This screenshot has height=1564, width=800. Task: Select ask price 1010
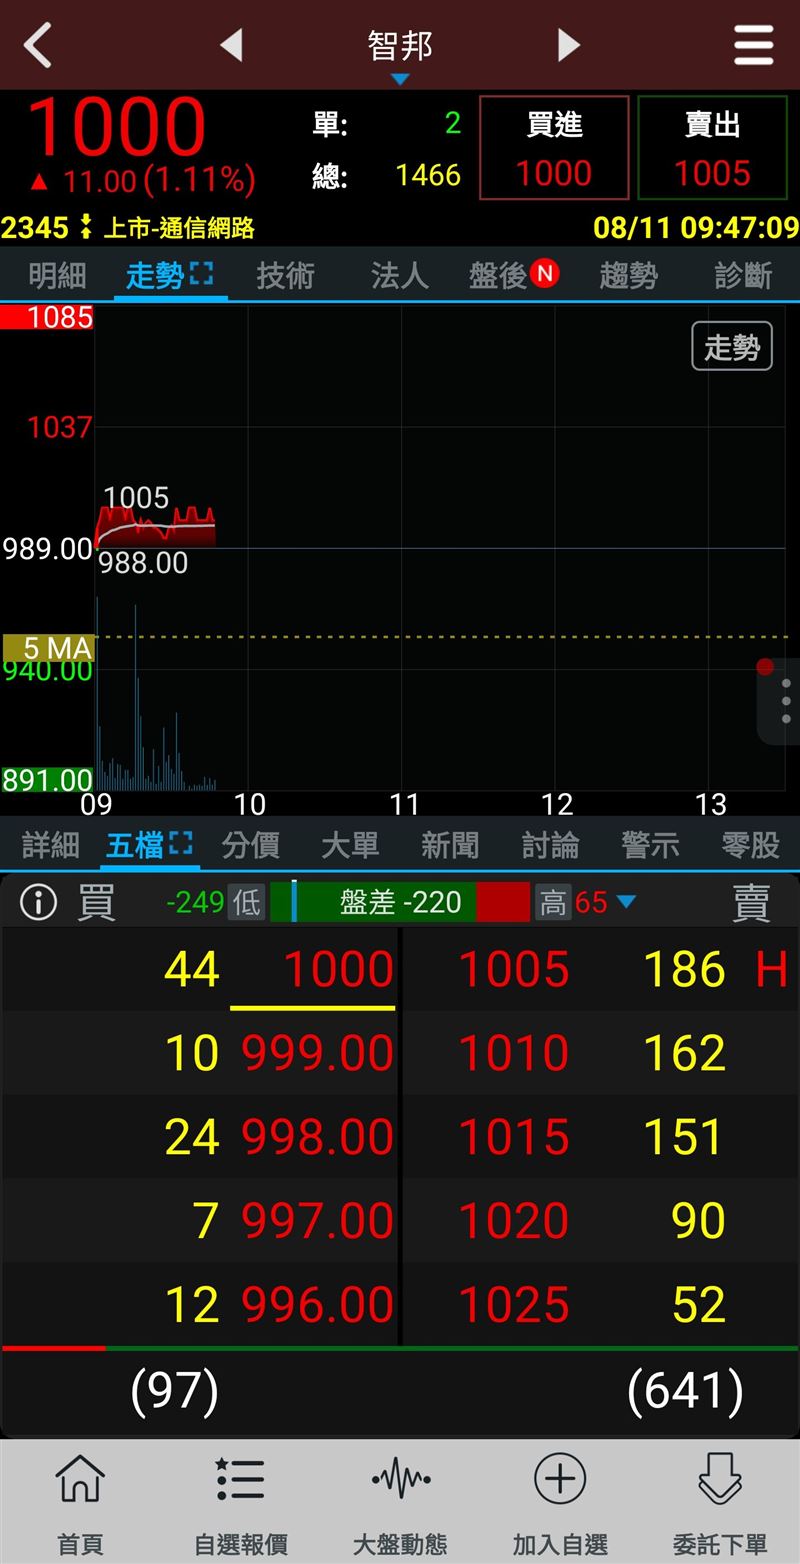pyautogui.click(x=514, y=1054)
